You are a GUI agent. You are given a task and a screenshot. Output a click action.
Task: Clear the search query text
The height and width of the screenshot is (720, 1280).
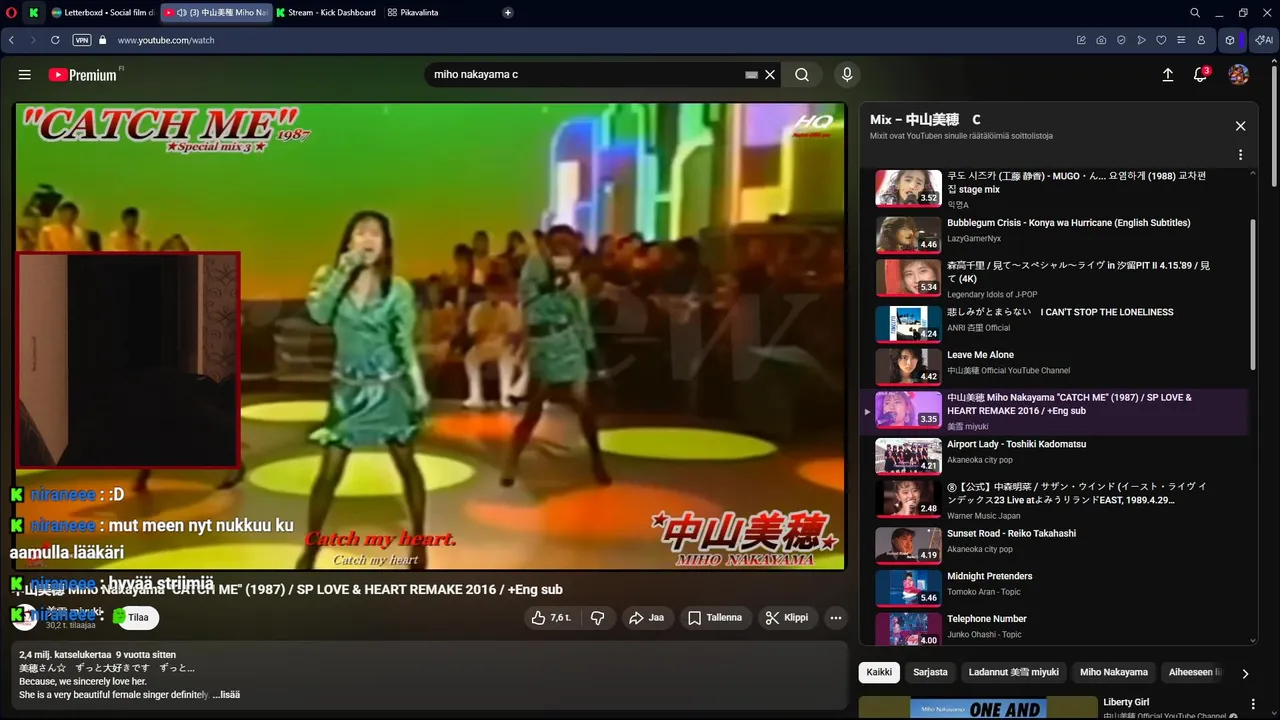[x=770, y=75]
